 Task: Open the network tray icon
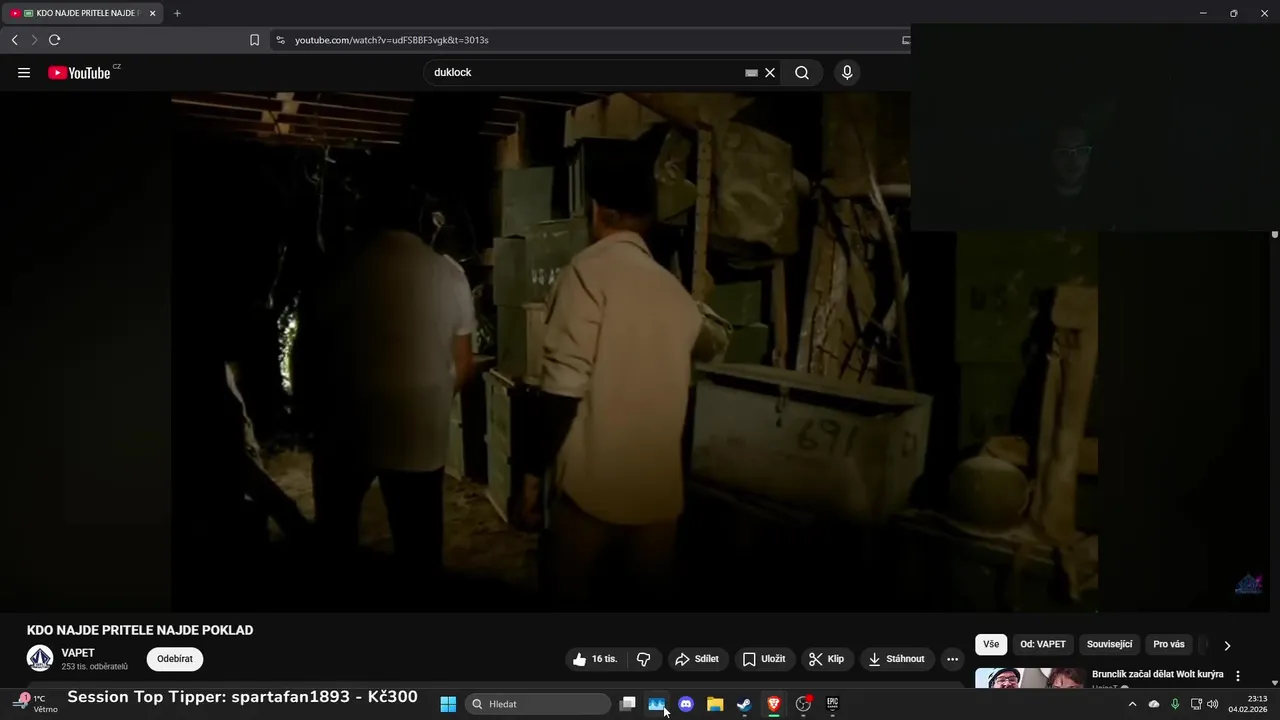pyautogui.click(x=1196, y=704)
